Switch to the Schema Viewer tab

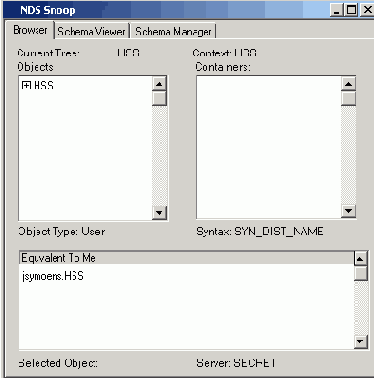click(92, 31)
